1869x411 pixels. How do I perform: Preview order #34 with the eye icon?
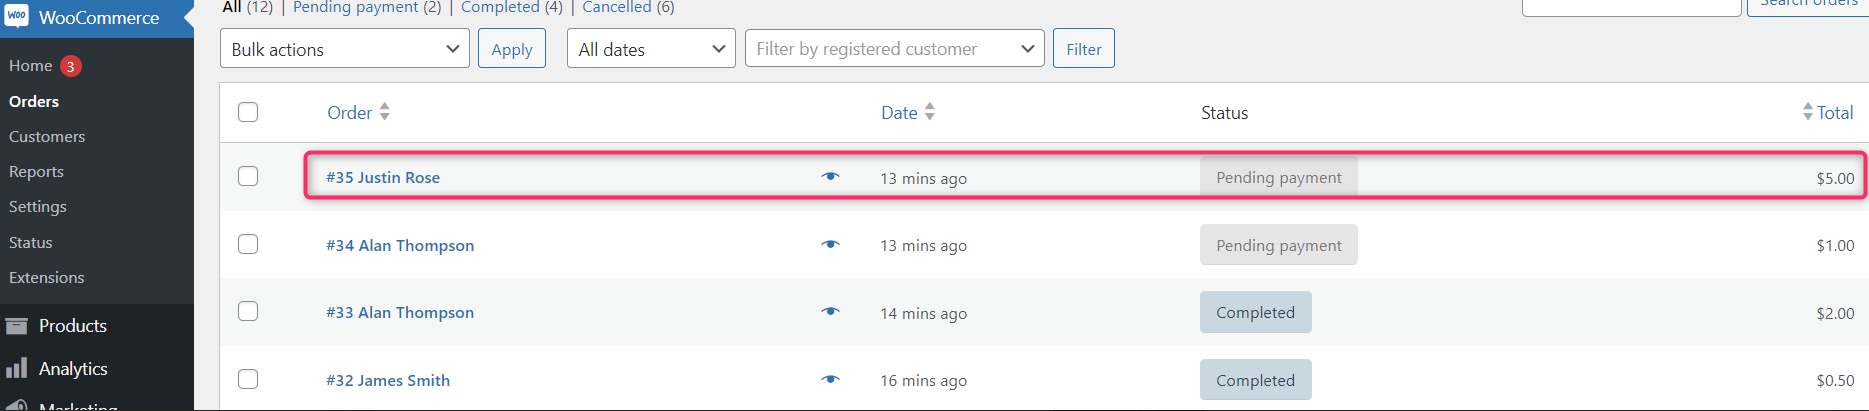click(830, 244)
